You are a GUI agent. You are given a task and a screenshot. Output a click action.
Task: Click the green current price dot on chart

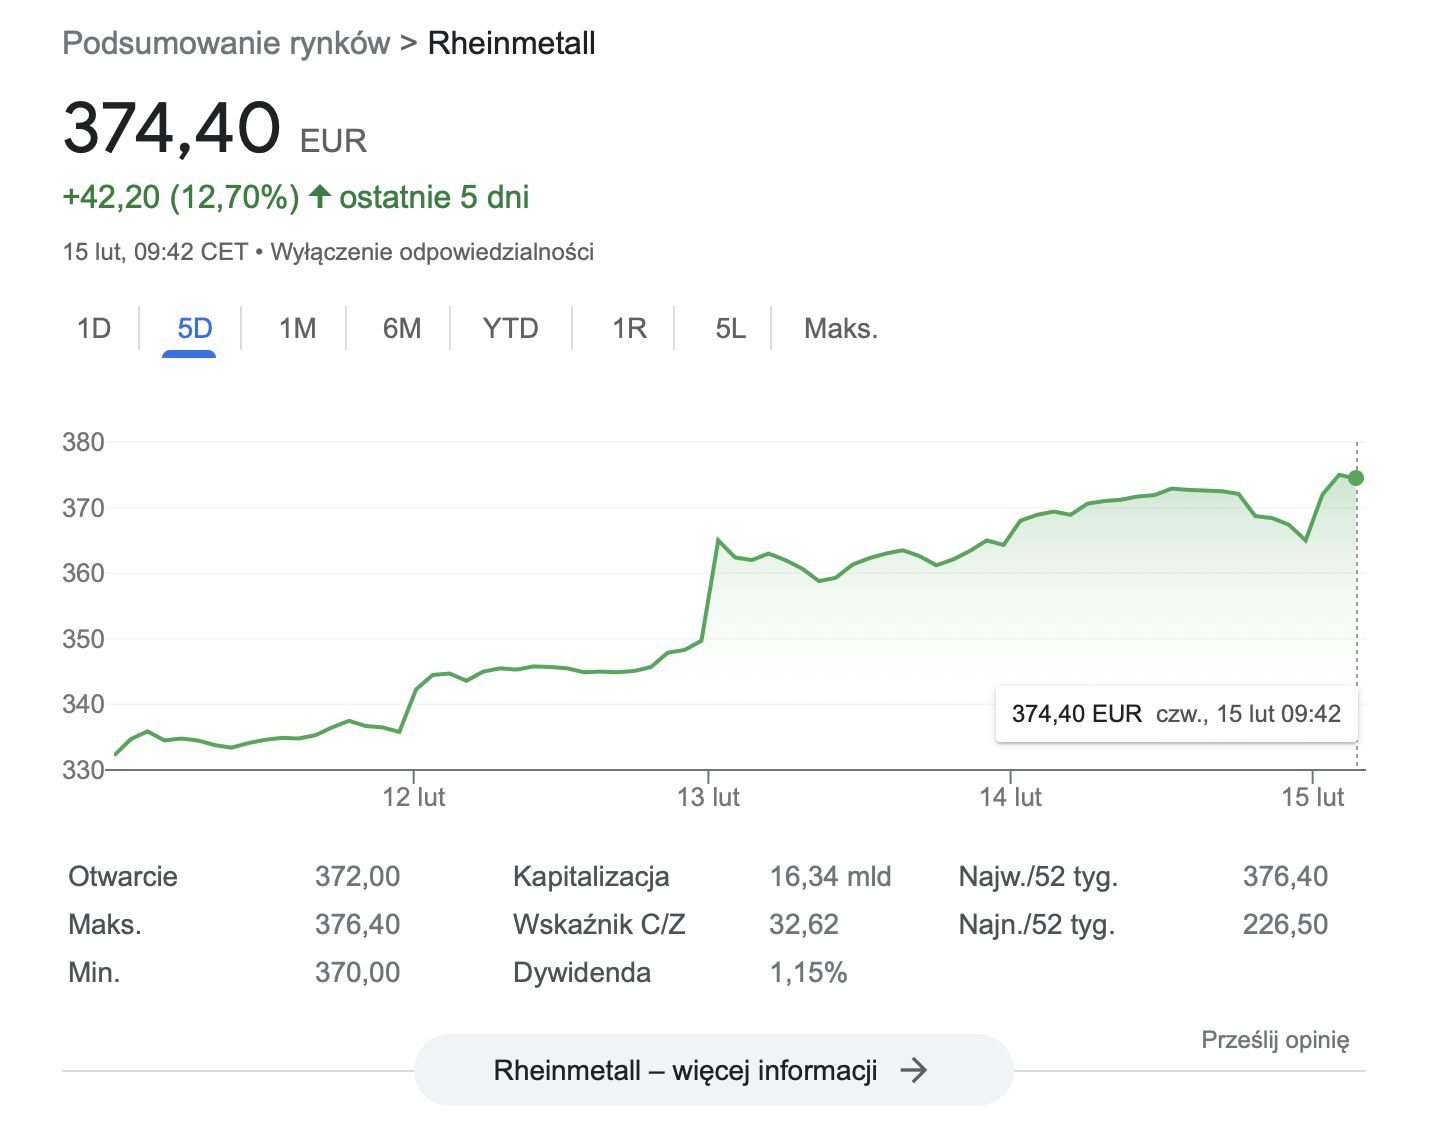(x=1356, y=478)
